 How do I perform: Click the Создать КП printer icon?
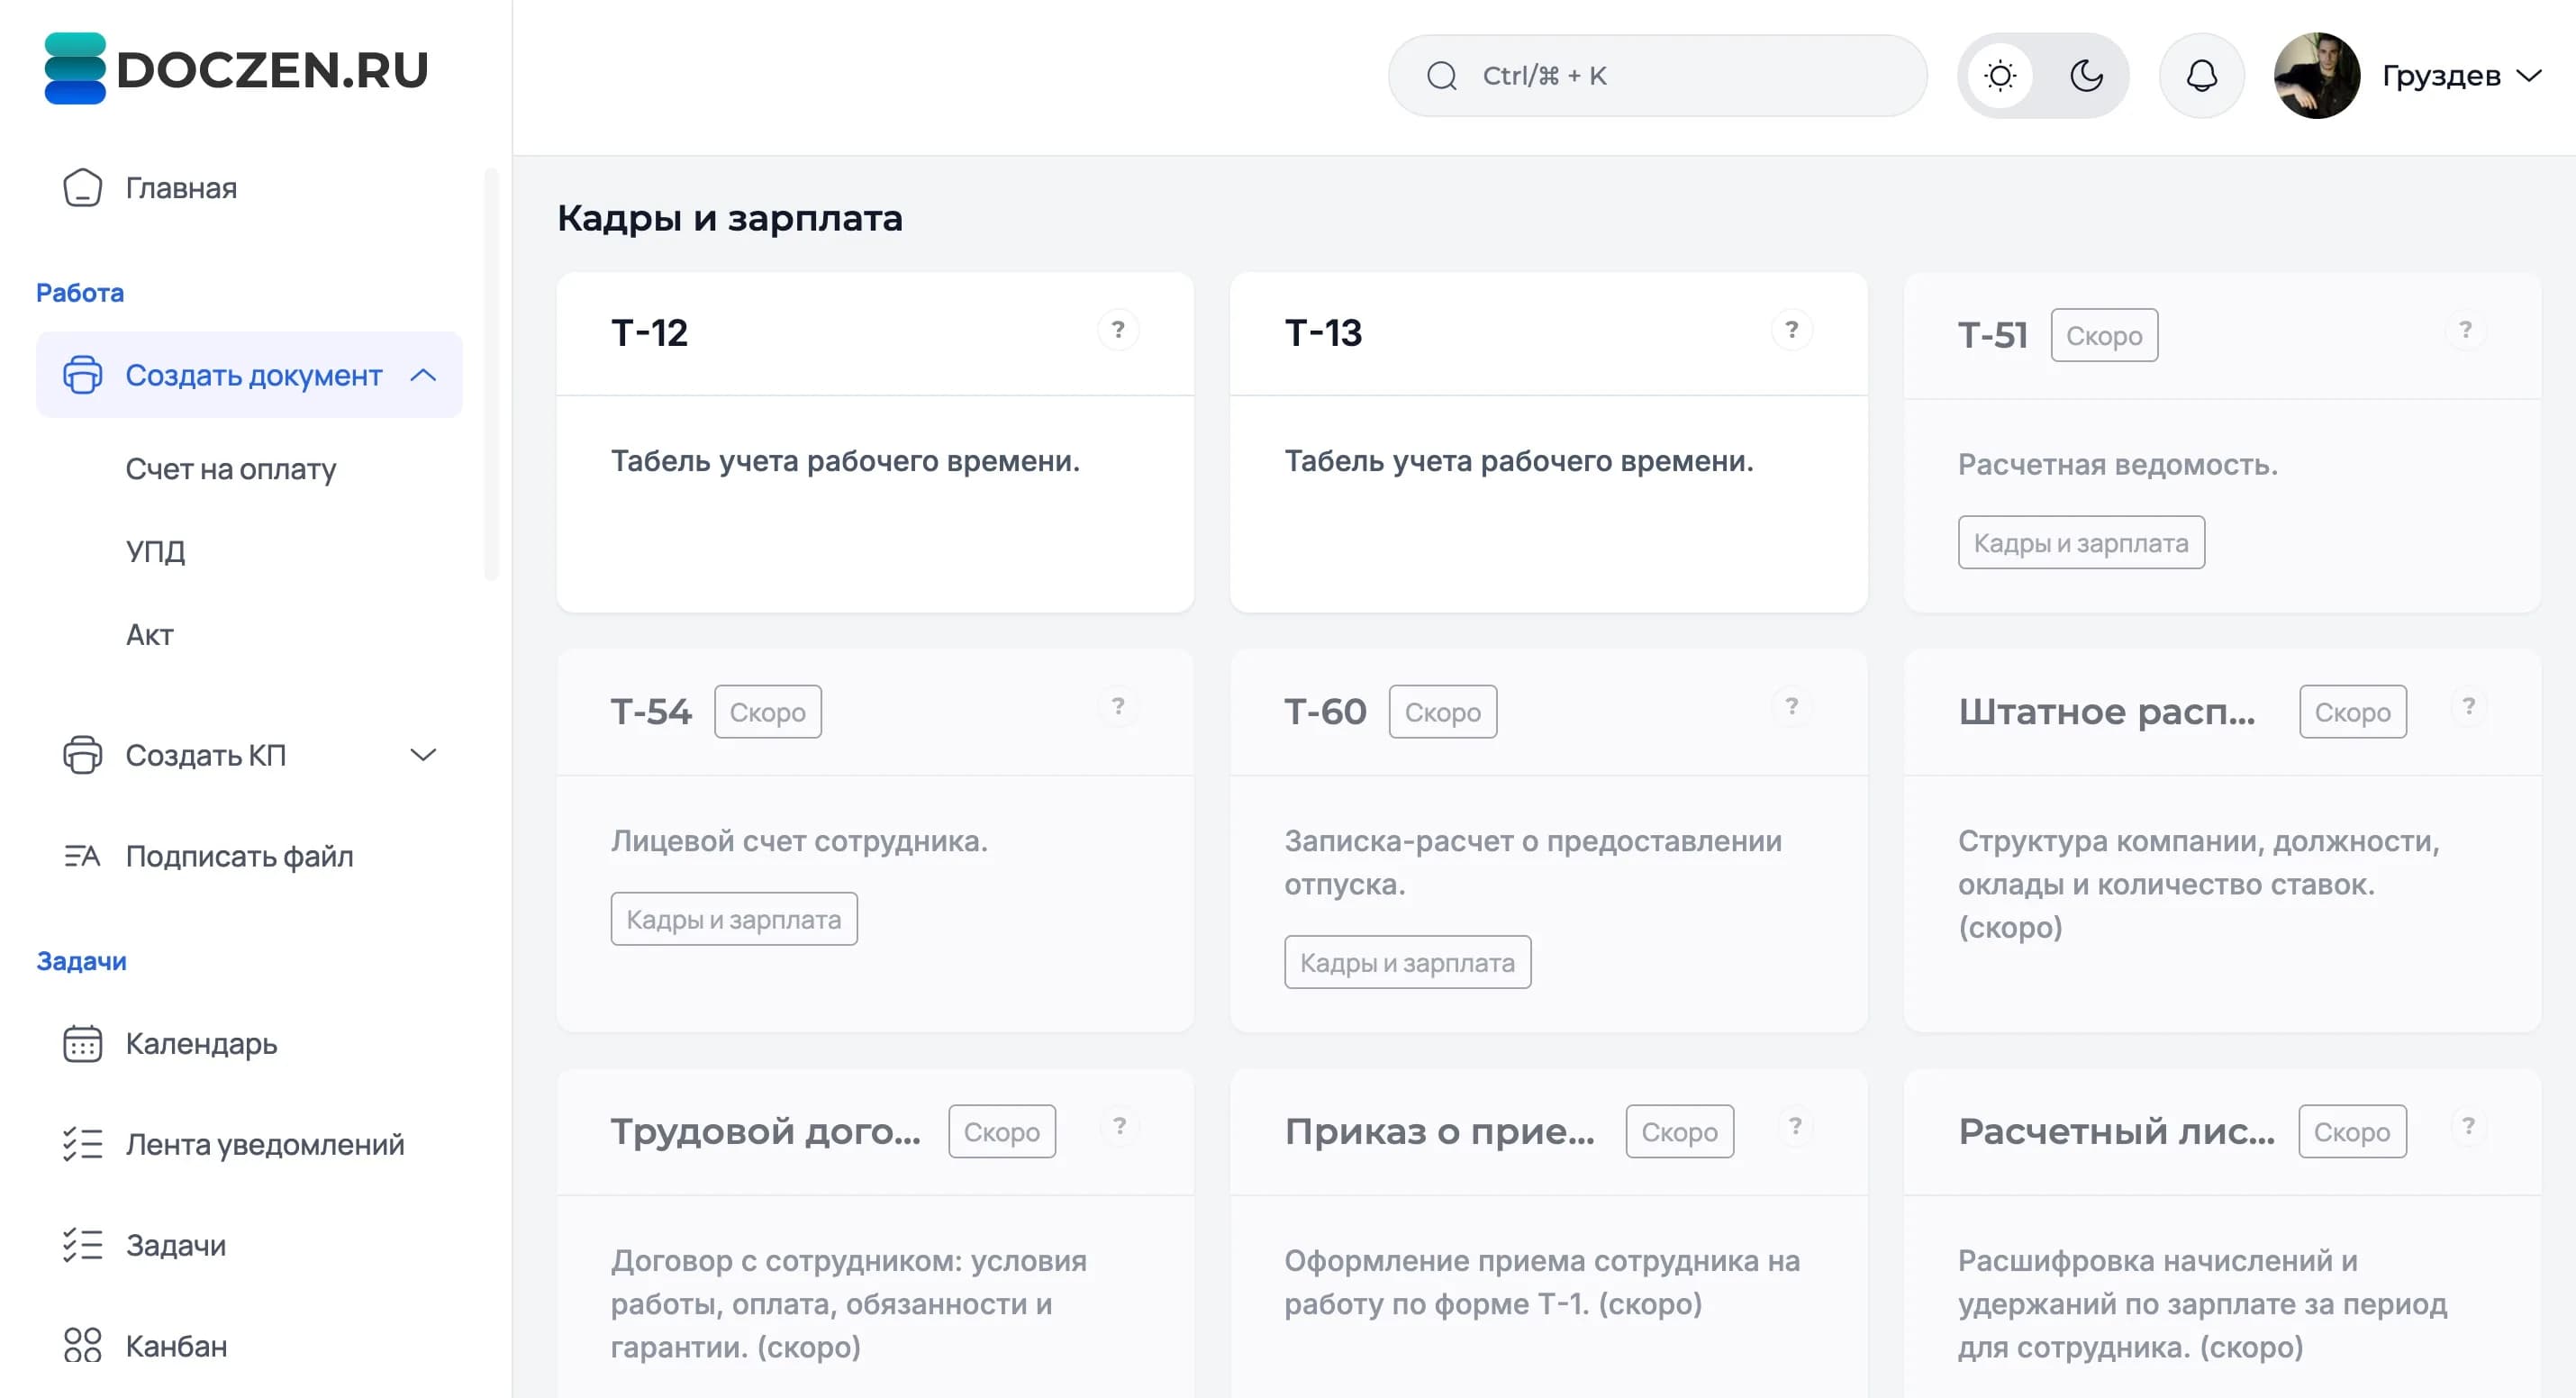pyautogui.click(x=82, y=755)
